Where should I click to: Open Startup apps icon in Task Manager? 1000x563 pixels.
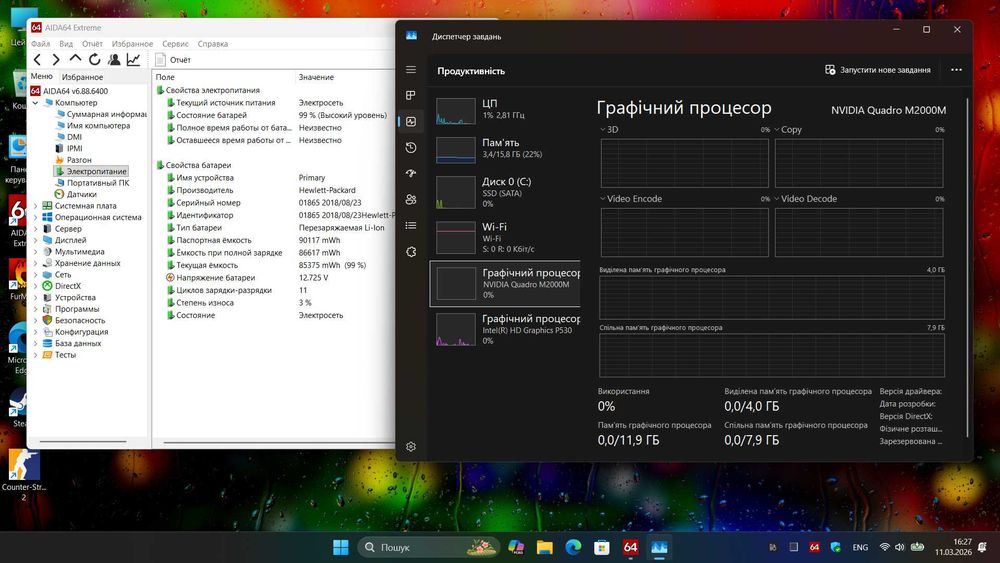[411, 173]
